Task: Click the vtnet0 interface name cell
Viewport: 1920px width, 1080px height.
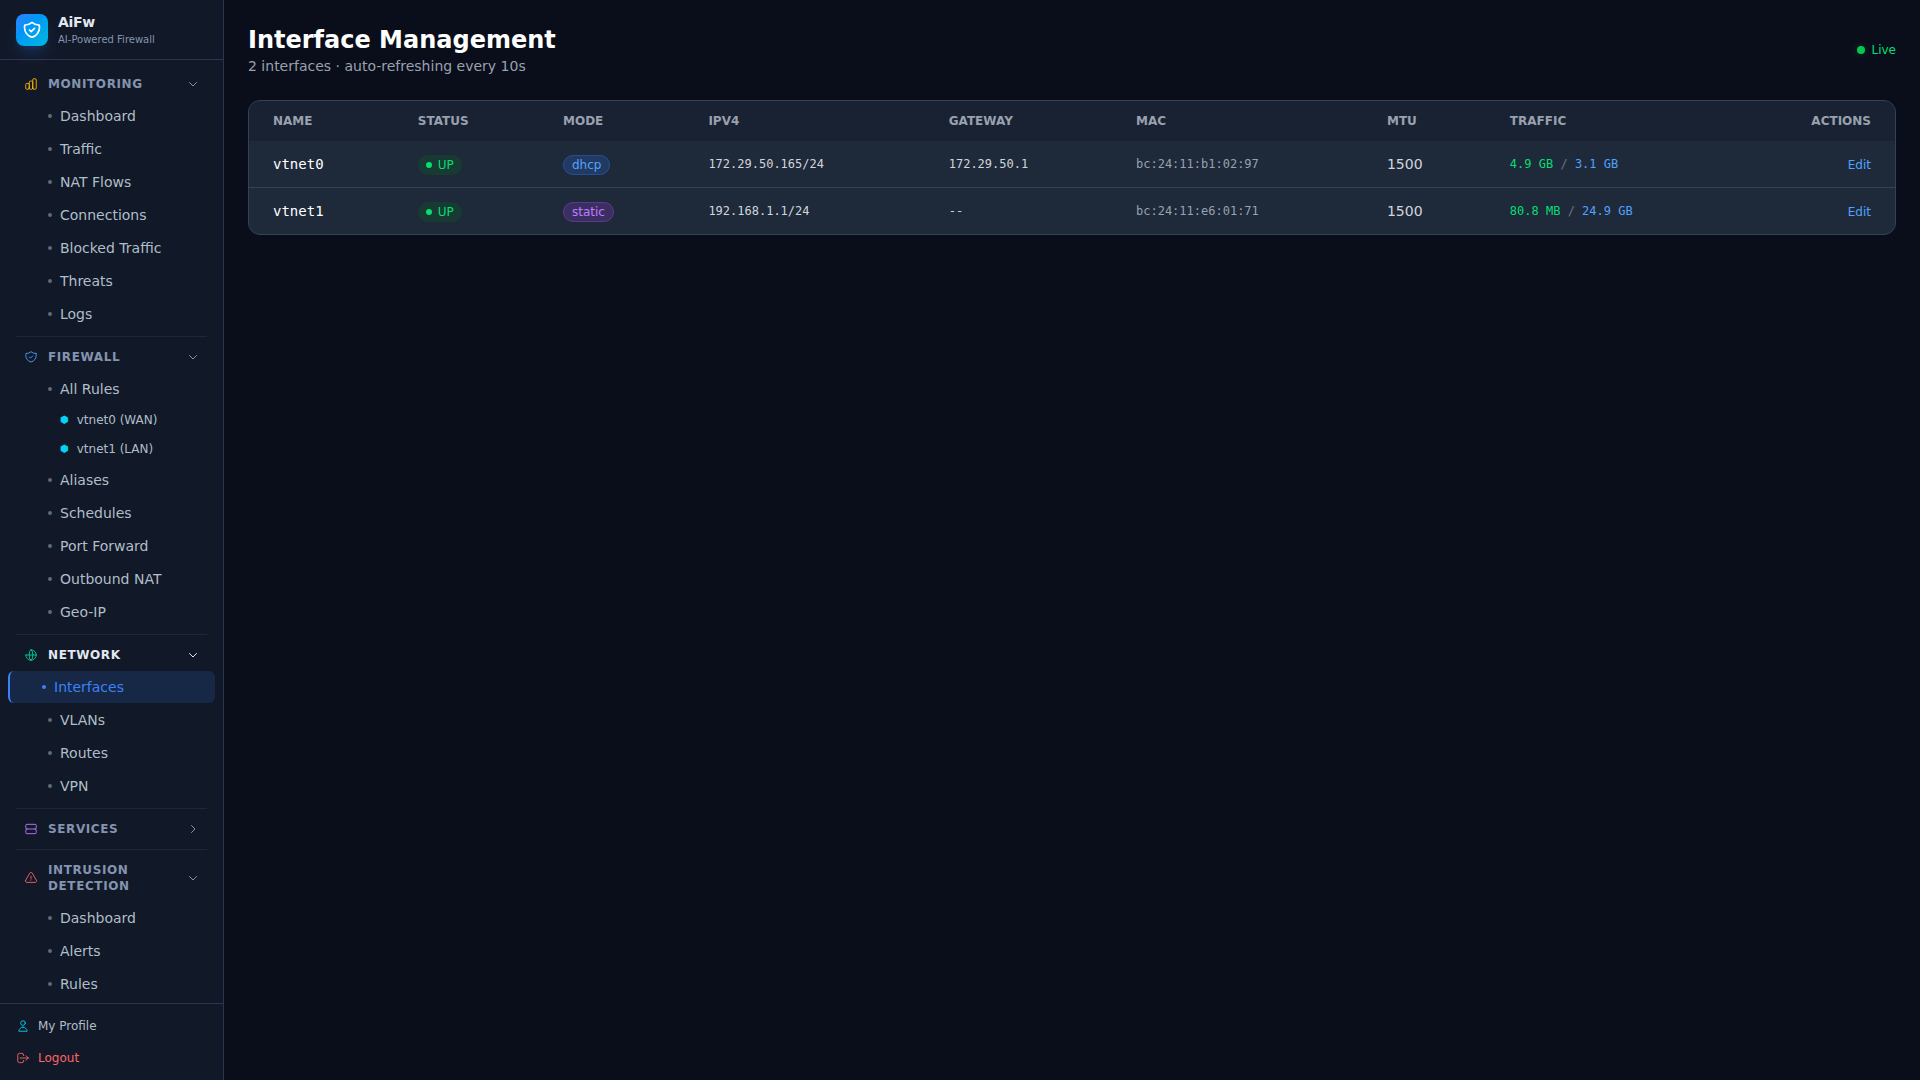Action: tap(298, 165)
